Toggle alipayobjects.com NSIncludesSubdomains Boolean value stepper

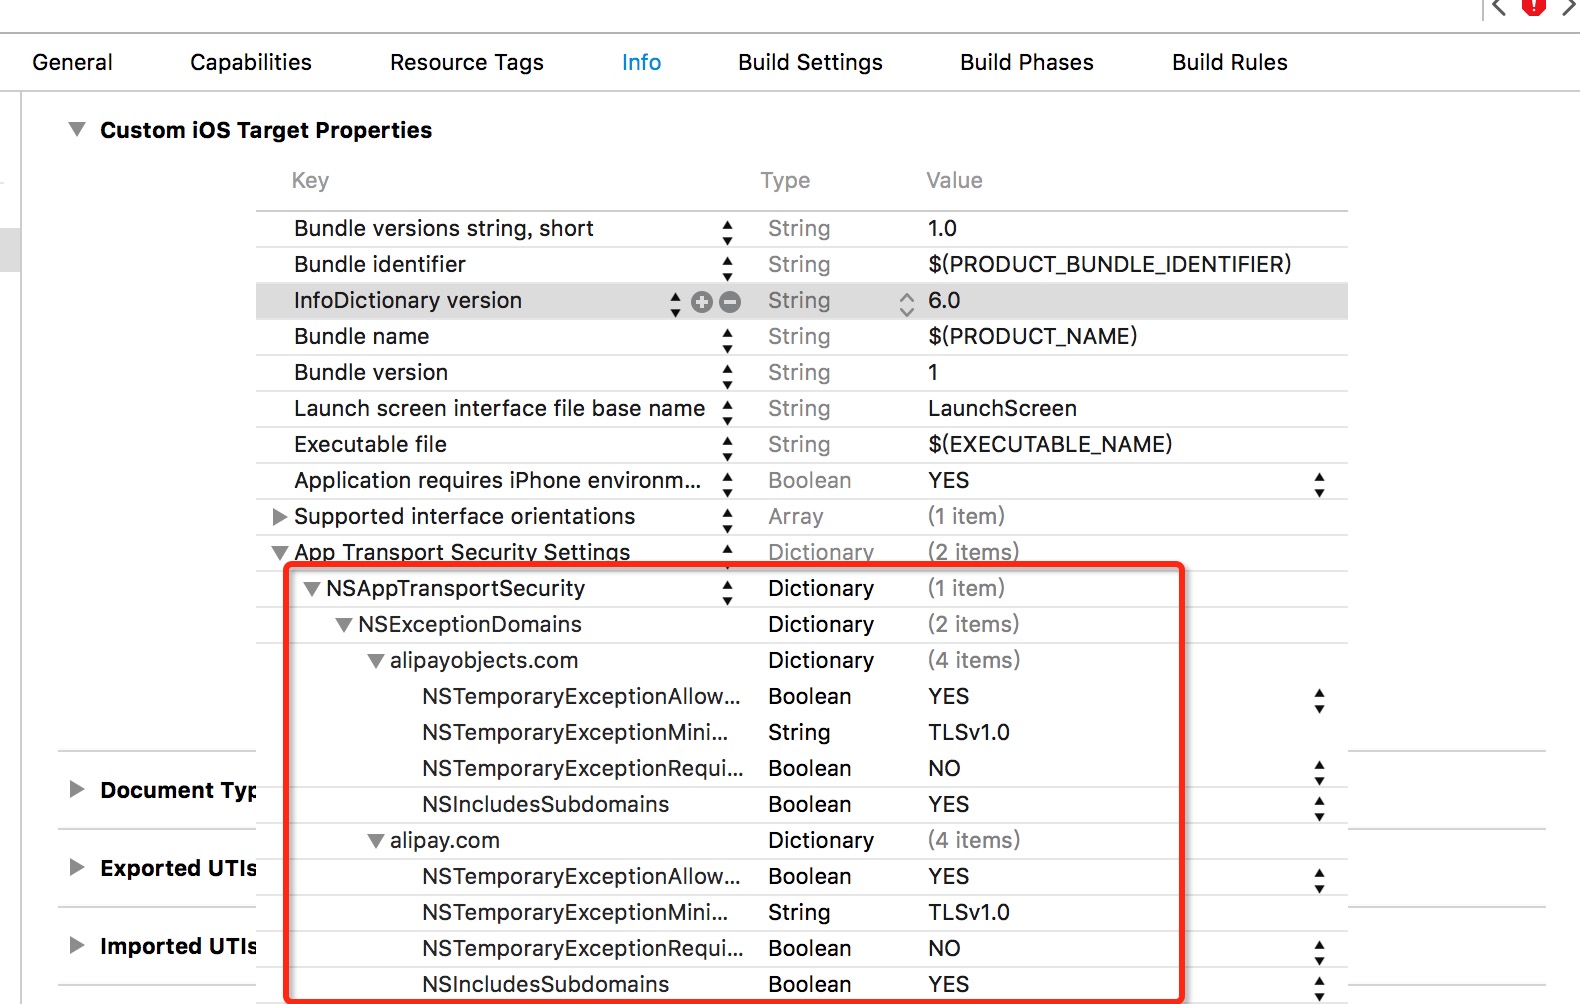click(1319, 807)
